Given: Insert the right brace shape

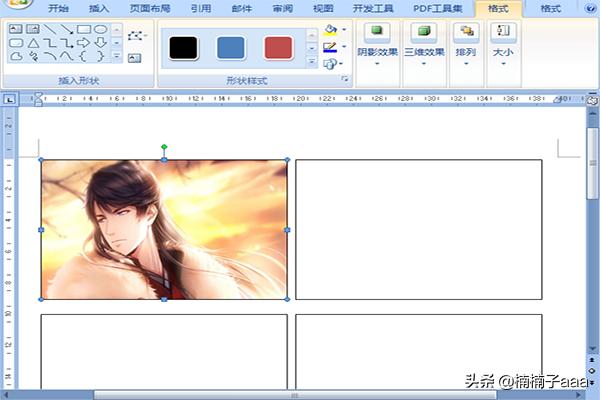Looking at the screenshot, I should 101,56.
